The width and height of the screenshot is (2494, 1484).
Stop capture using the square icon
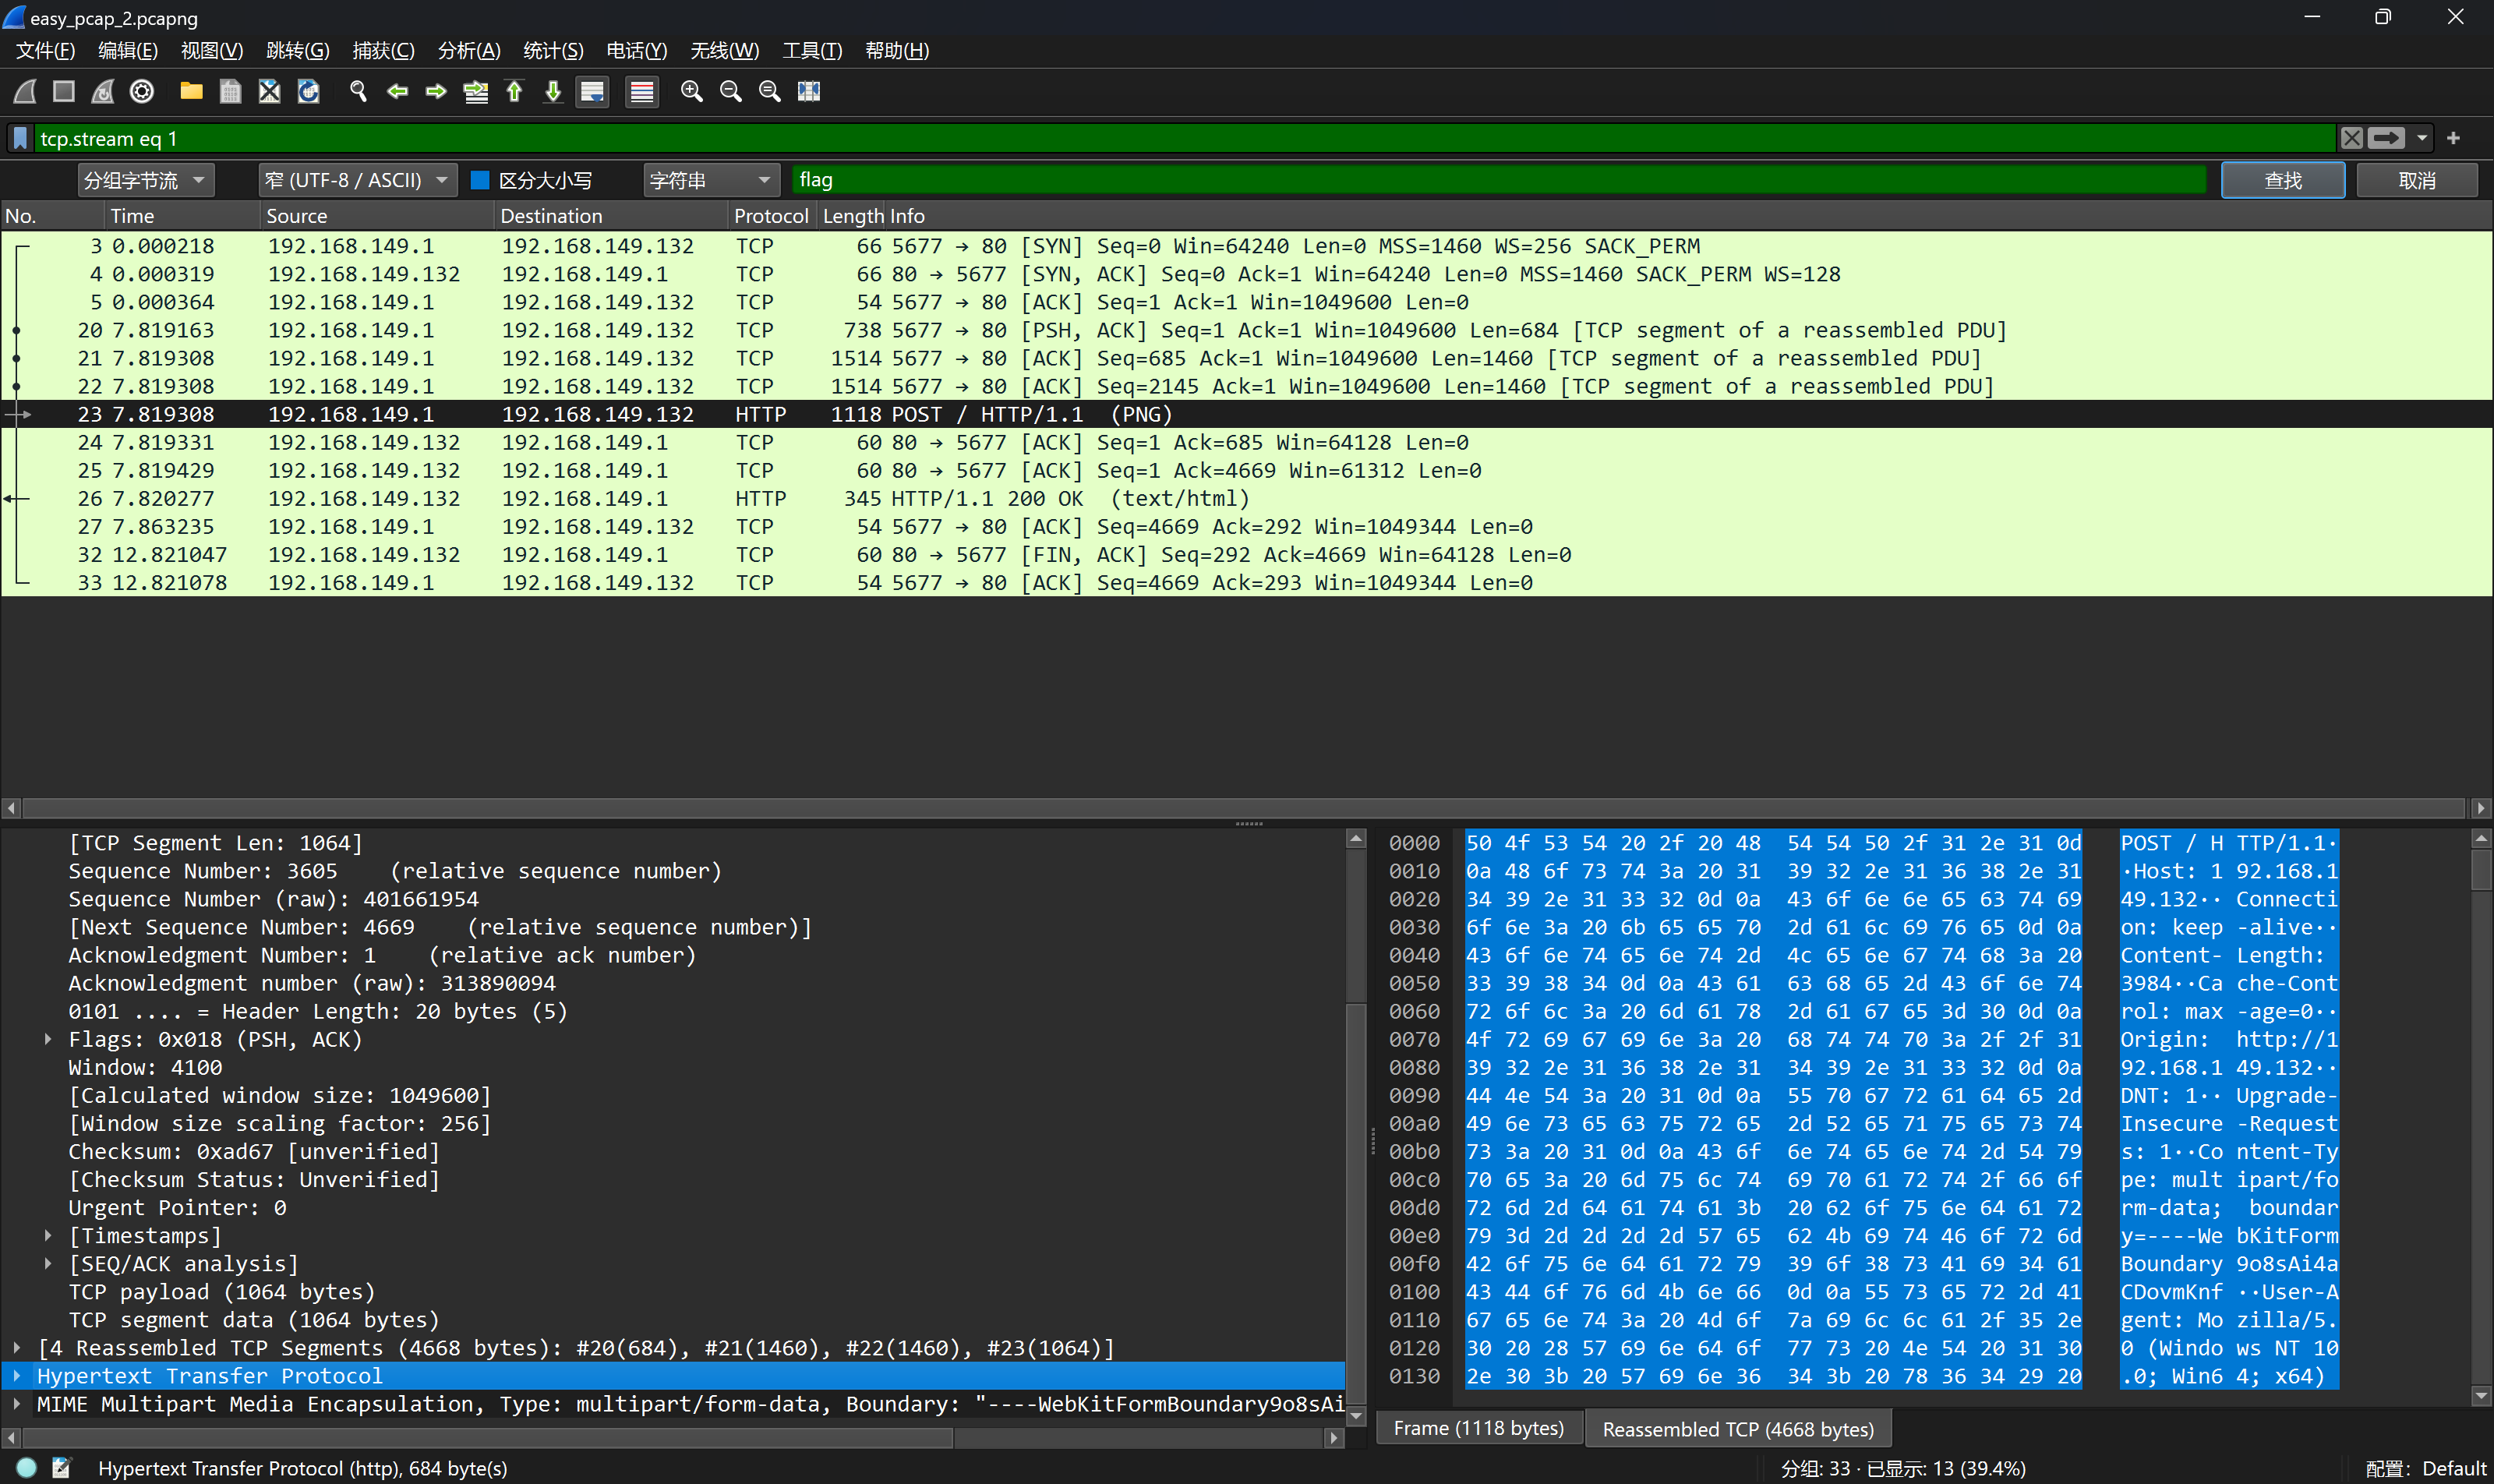[x=64, y=91]
